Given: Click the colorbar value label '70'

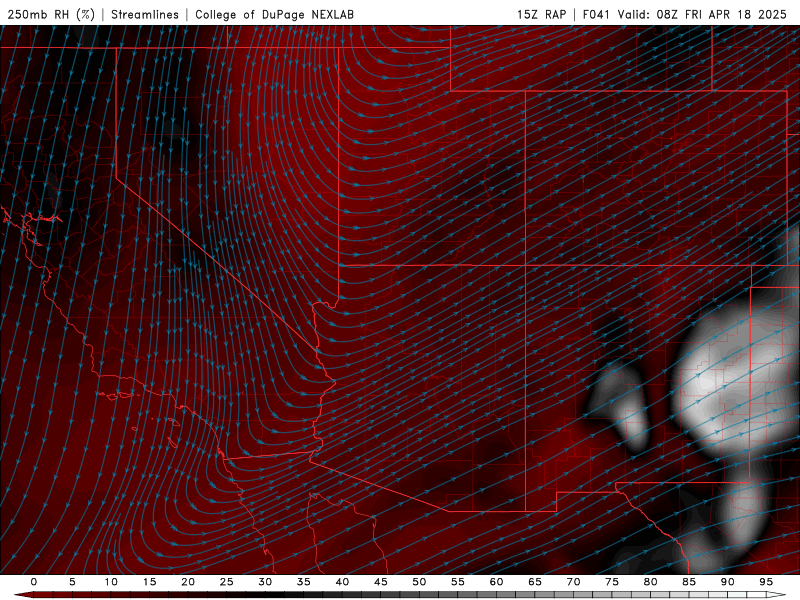Looking at the screenshot, I should pos(573,582).
